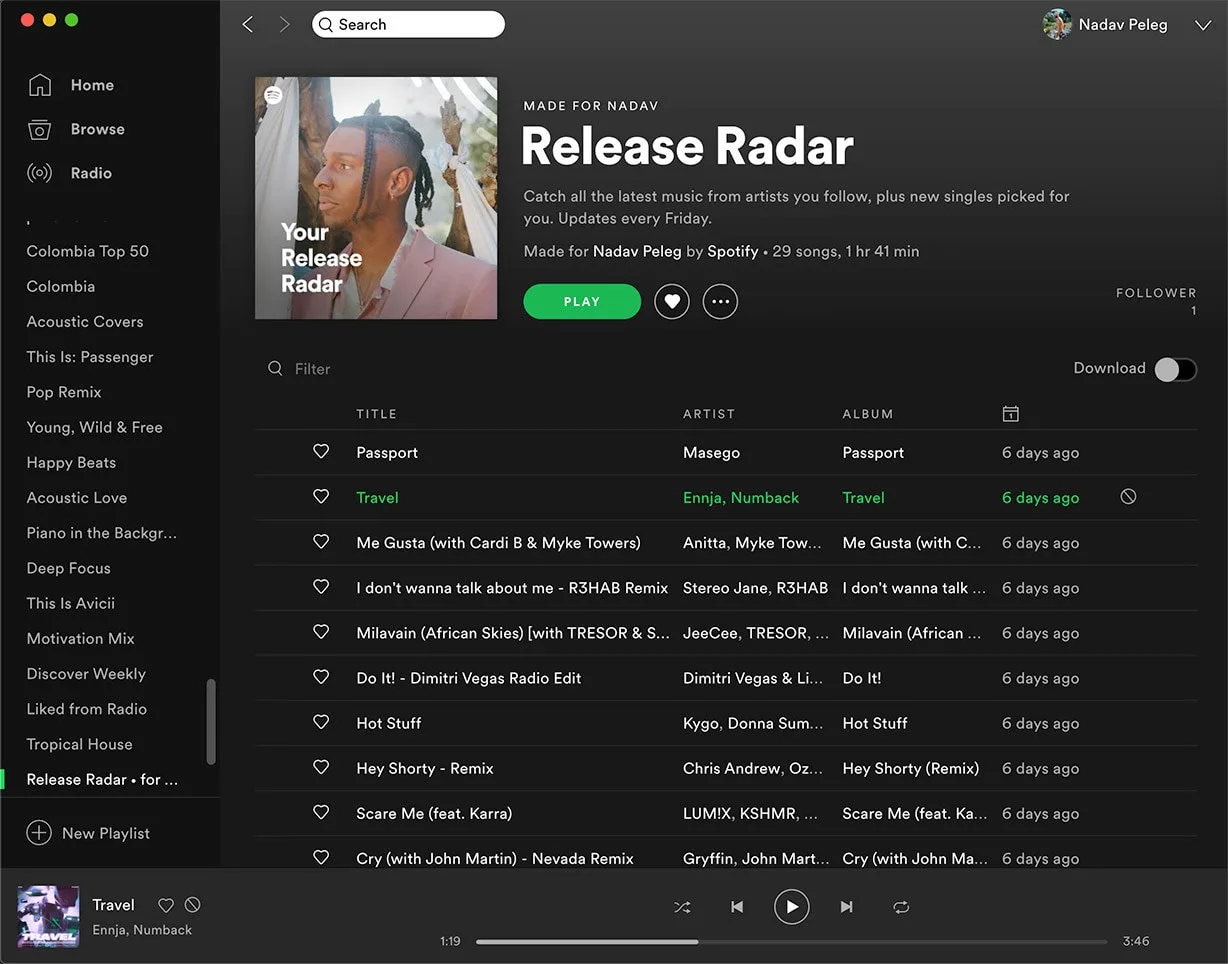The image size is (1228, 964).
Task: Click the calendar date-added column icon
Action: click(1011, 414)
